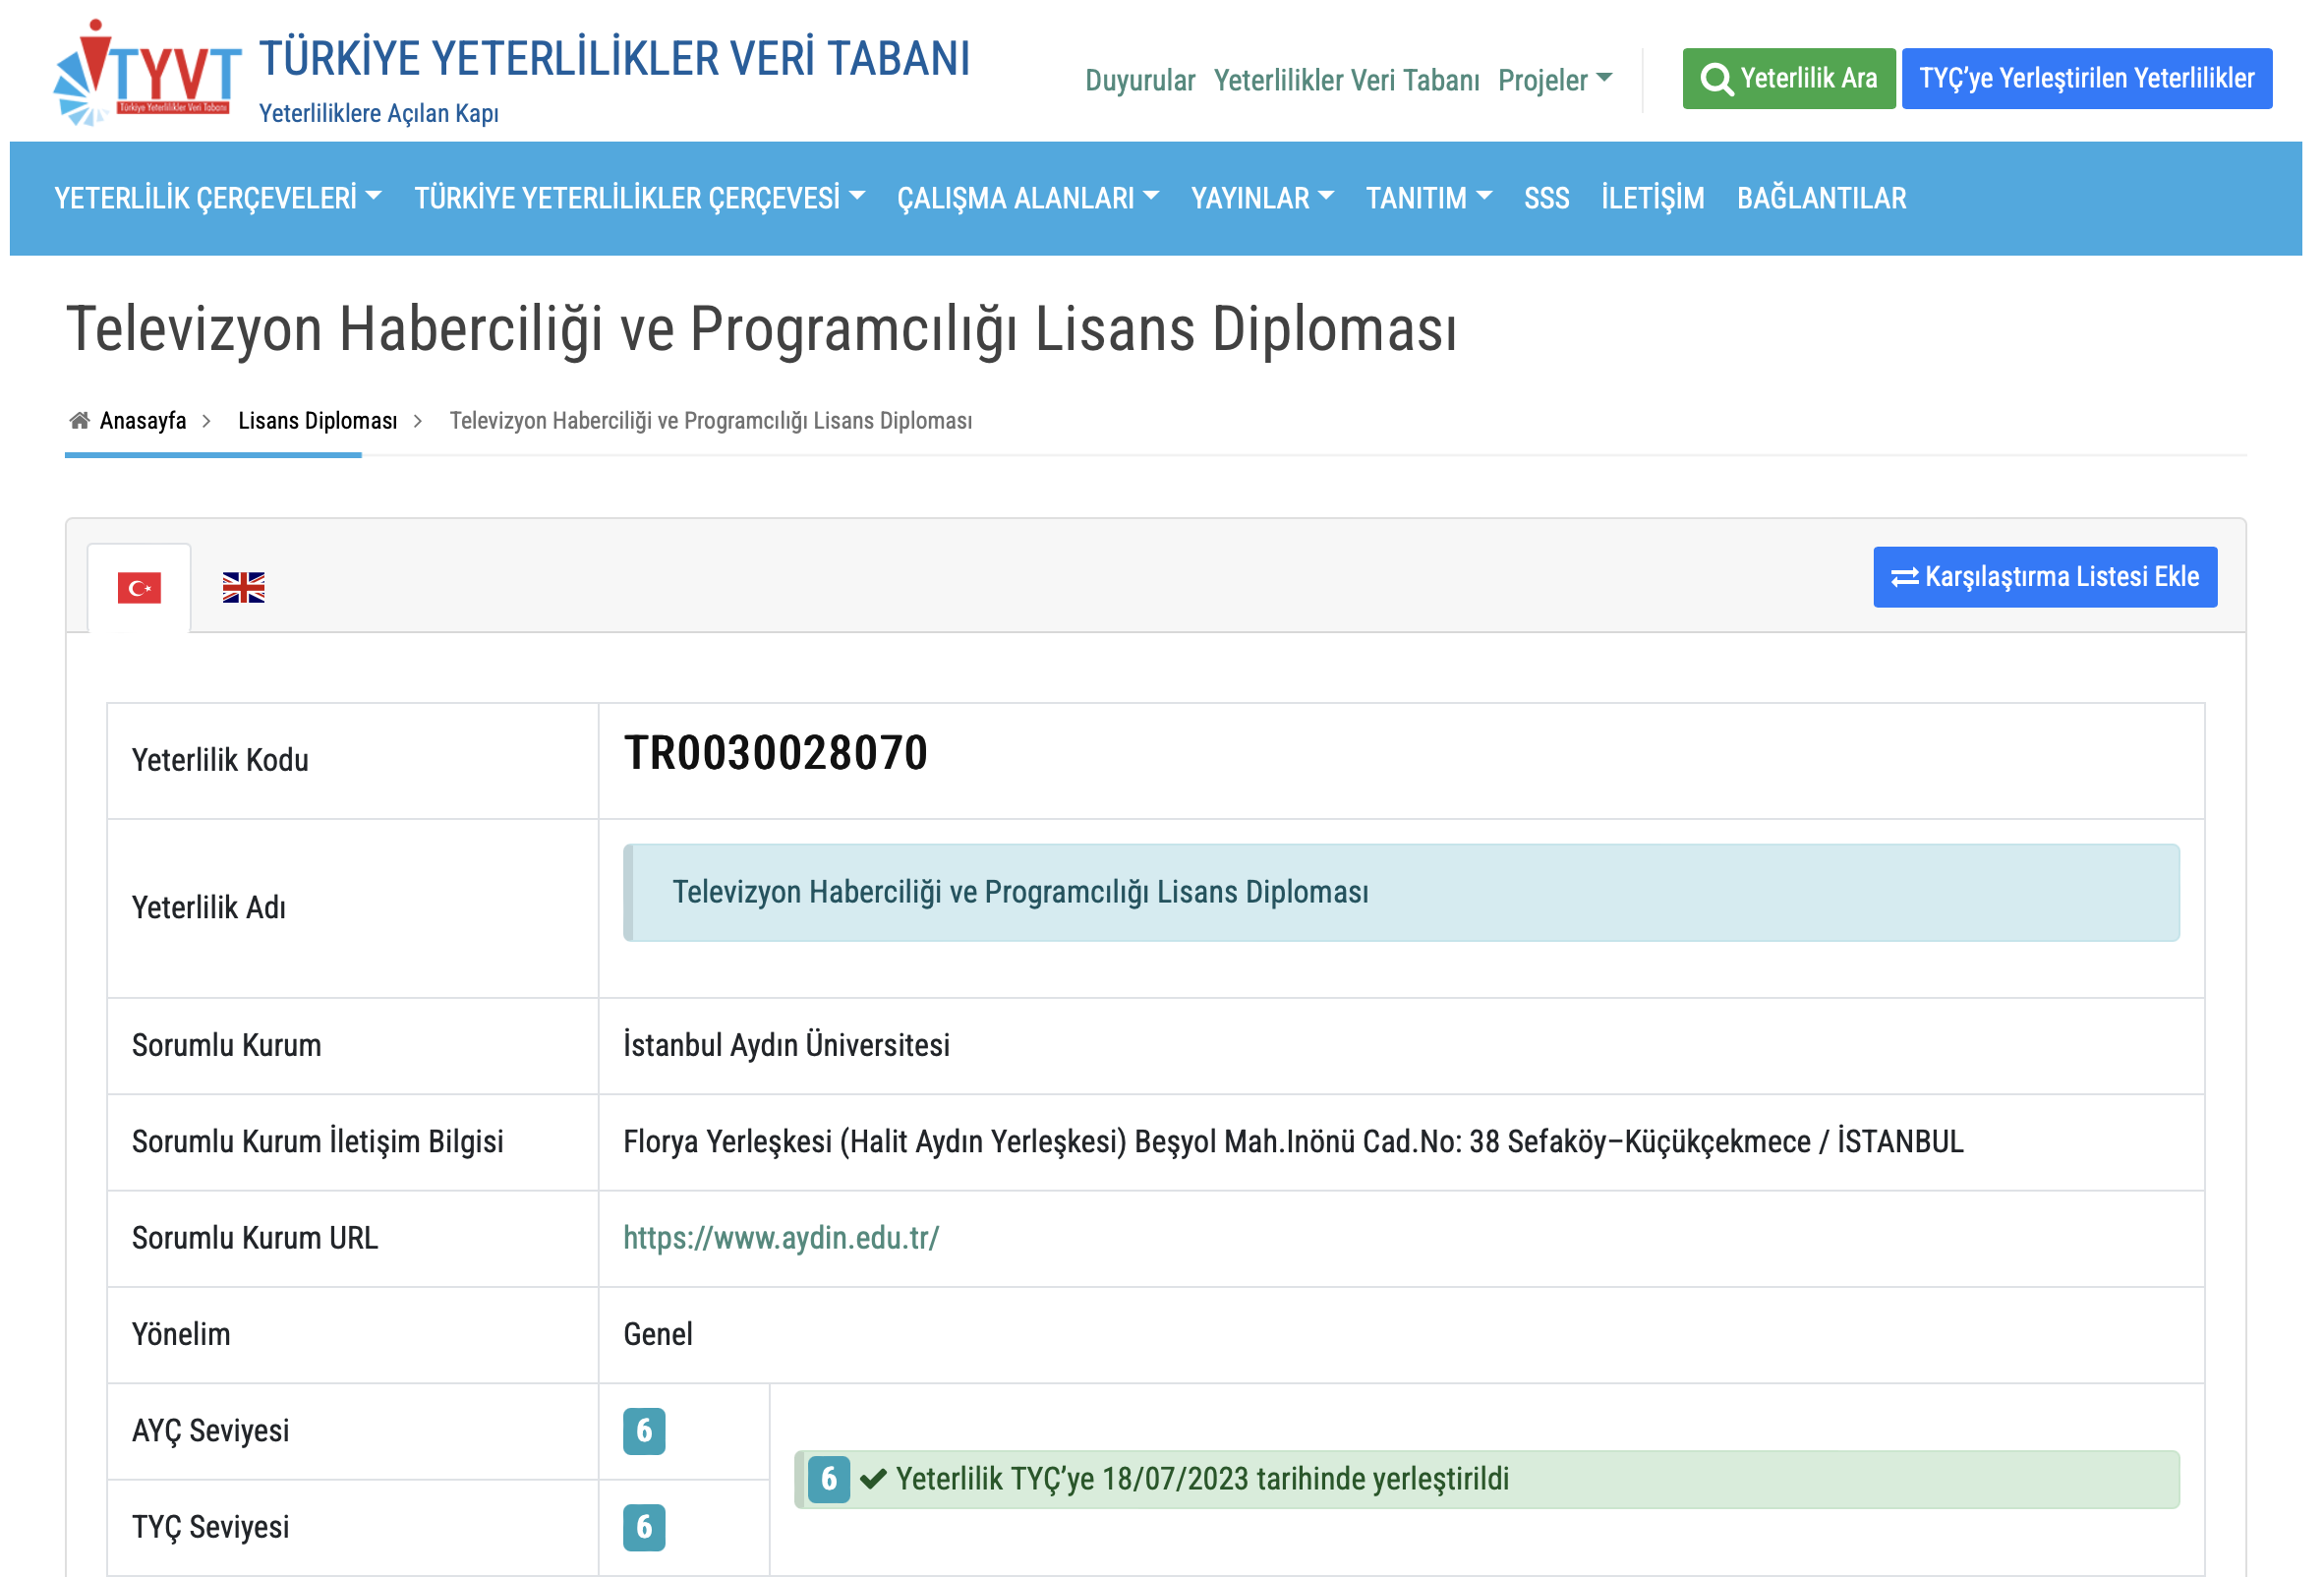
Task: Expand the YETERLİLİK ÇERÇEVELERİ menu
Action: click(x=218, y=199)
